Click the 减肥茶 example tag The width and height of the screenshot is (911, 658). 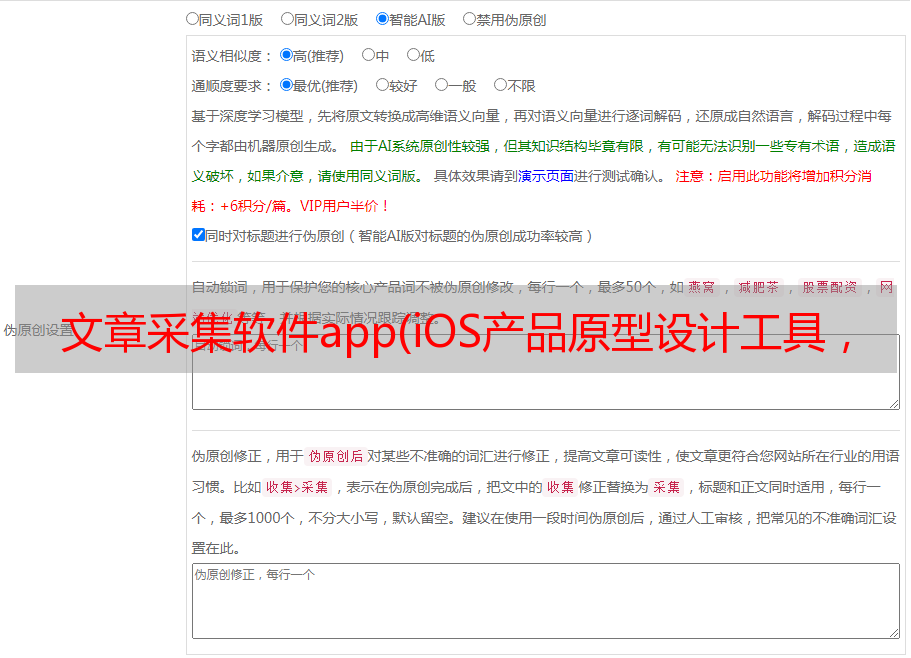click(x=759, y=287)
